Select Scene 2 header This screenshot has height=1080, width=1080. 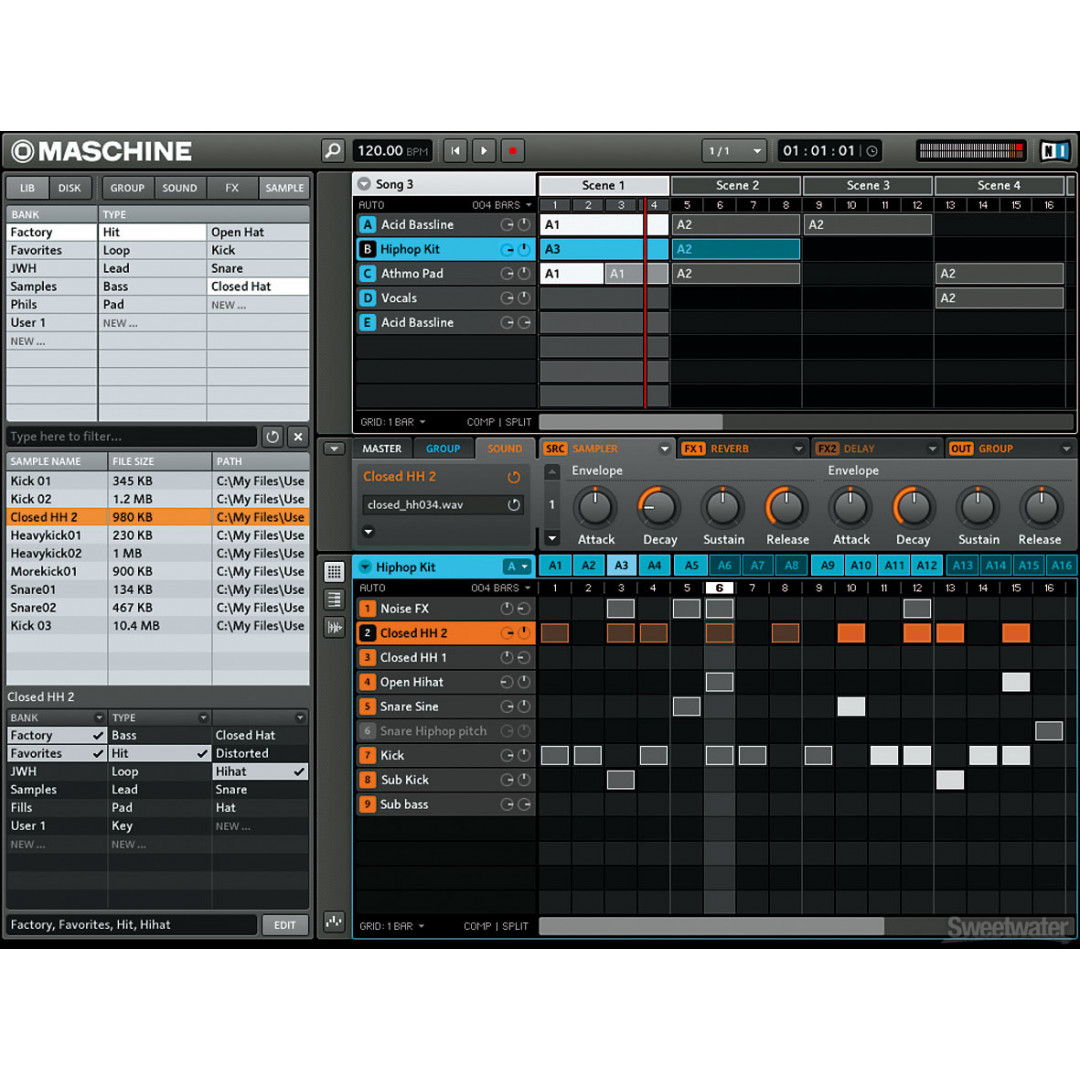coord(736,185)
